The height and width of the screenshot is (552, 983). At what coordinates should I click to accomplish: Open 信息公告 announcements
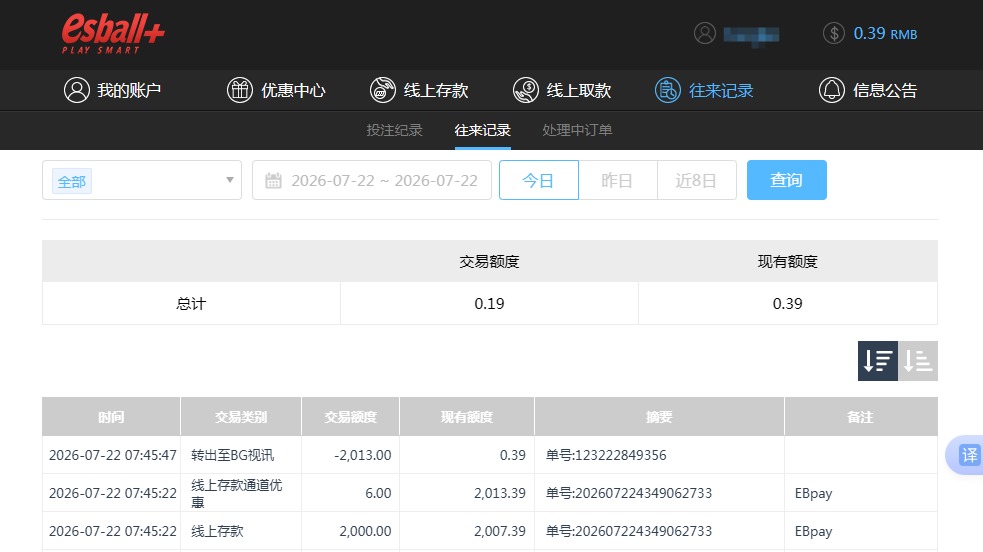pyautogui.click(x=868, y=90)
